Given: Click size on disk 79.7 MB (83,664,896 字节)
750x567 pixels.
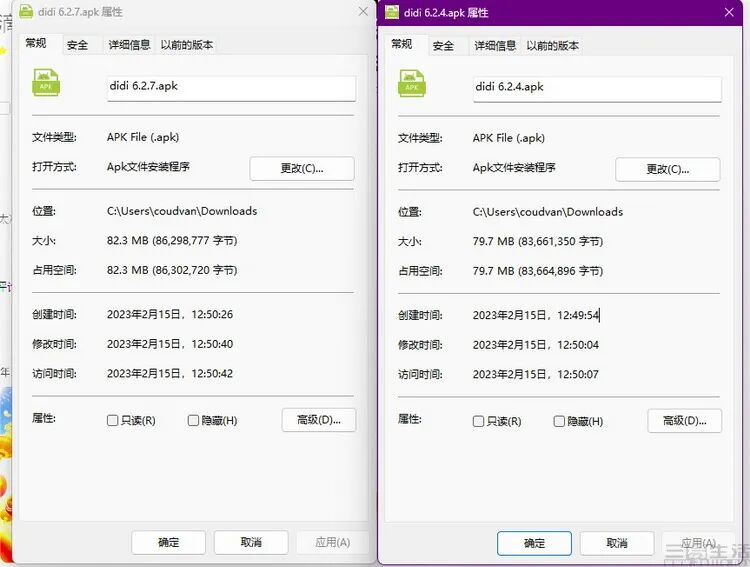Looking at the screenshot, I should click(x=538, y=271).
